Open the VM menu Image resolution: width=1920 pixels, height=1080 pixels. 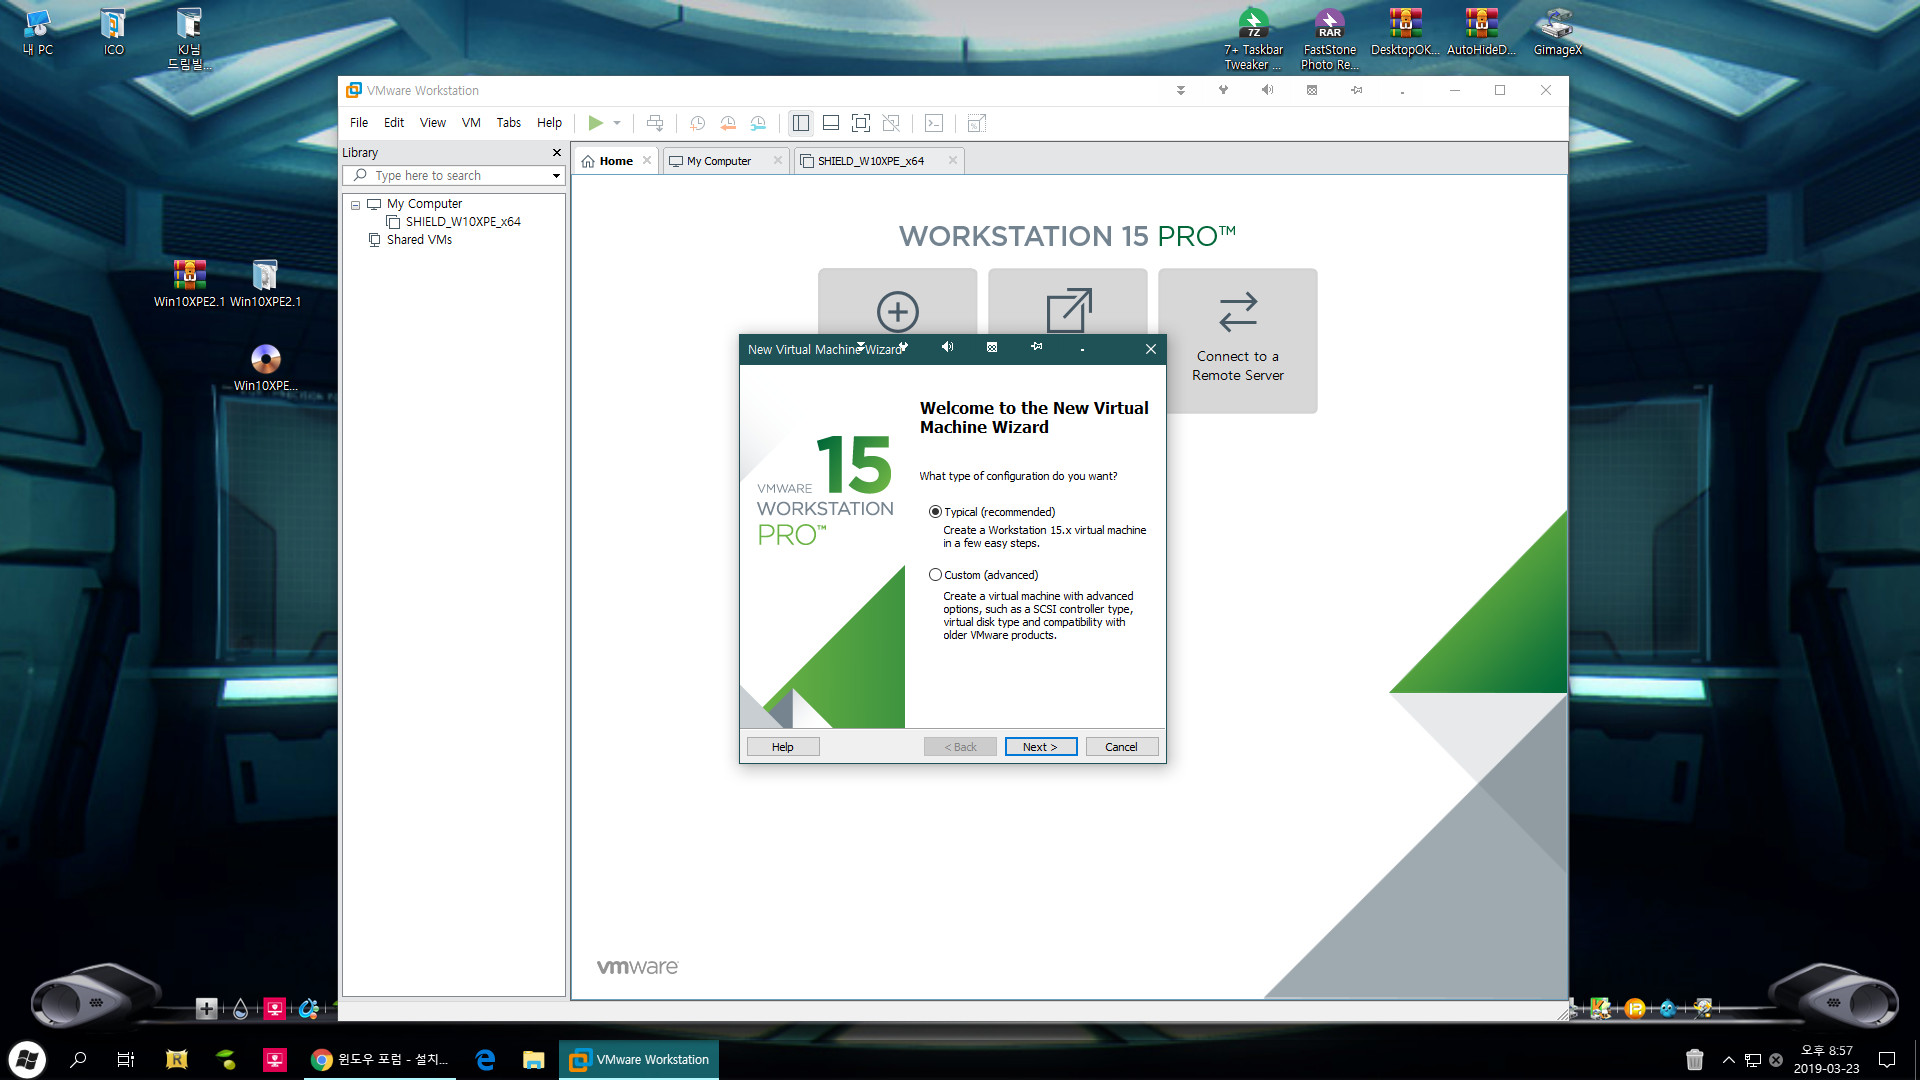pyautogui.click(x=471, y=123)
